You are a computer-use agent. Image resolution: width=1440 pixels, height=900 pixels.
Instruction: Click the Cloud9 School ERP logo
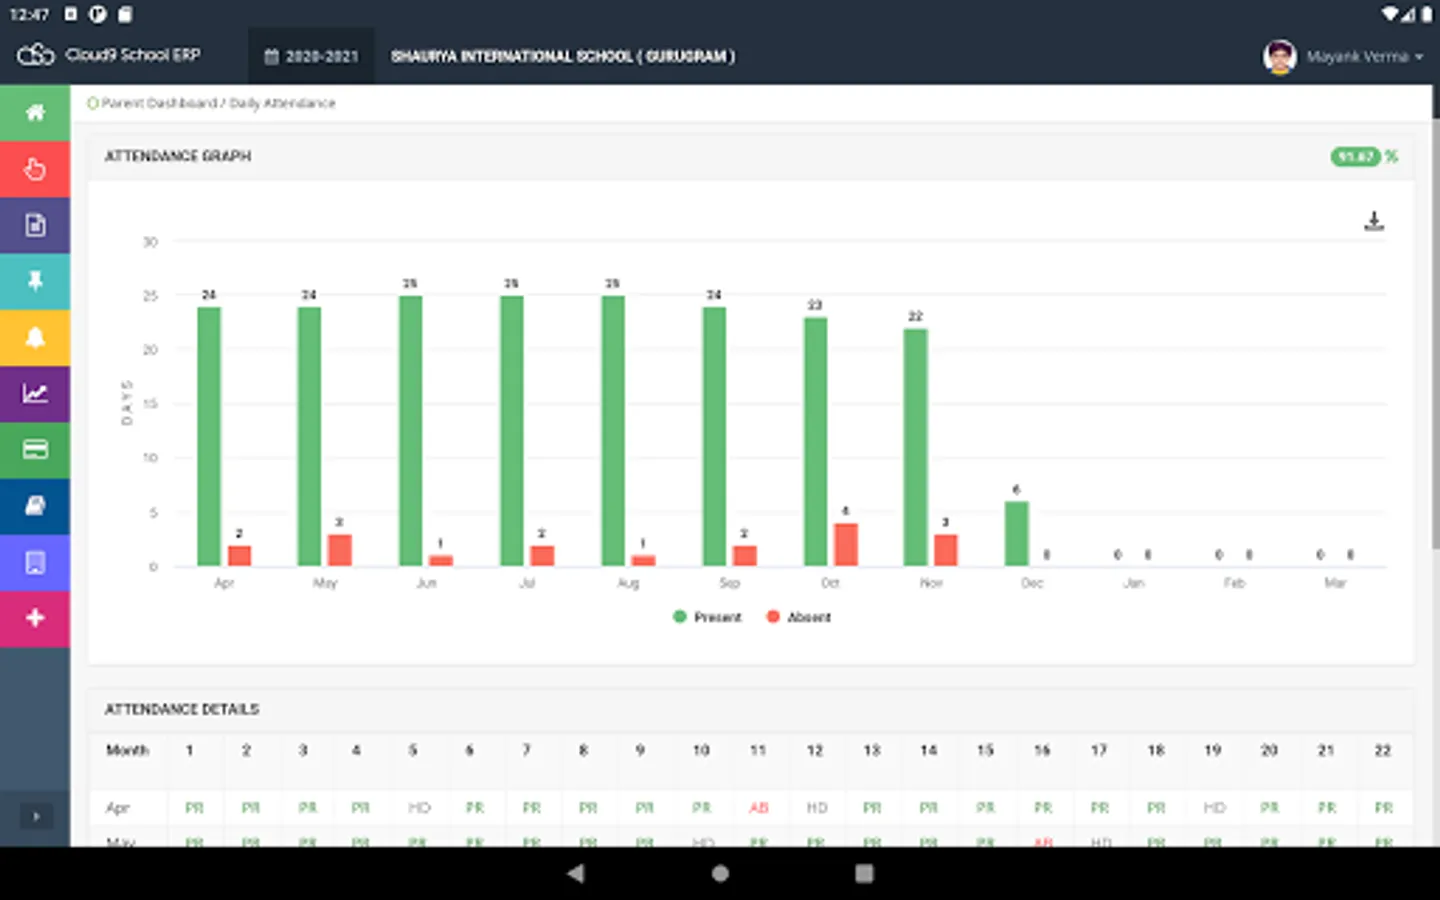click(x=108, y=55)
